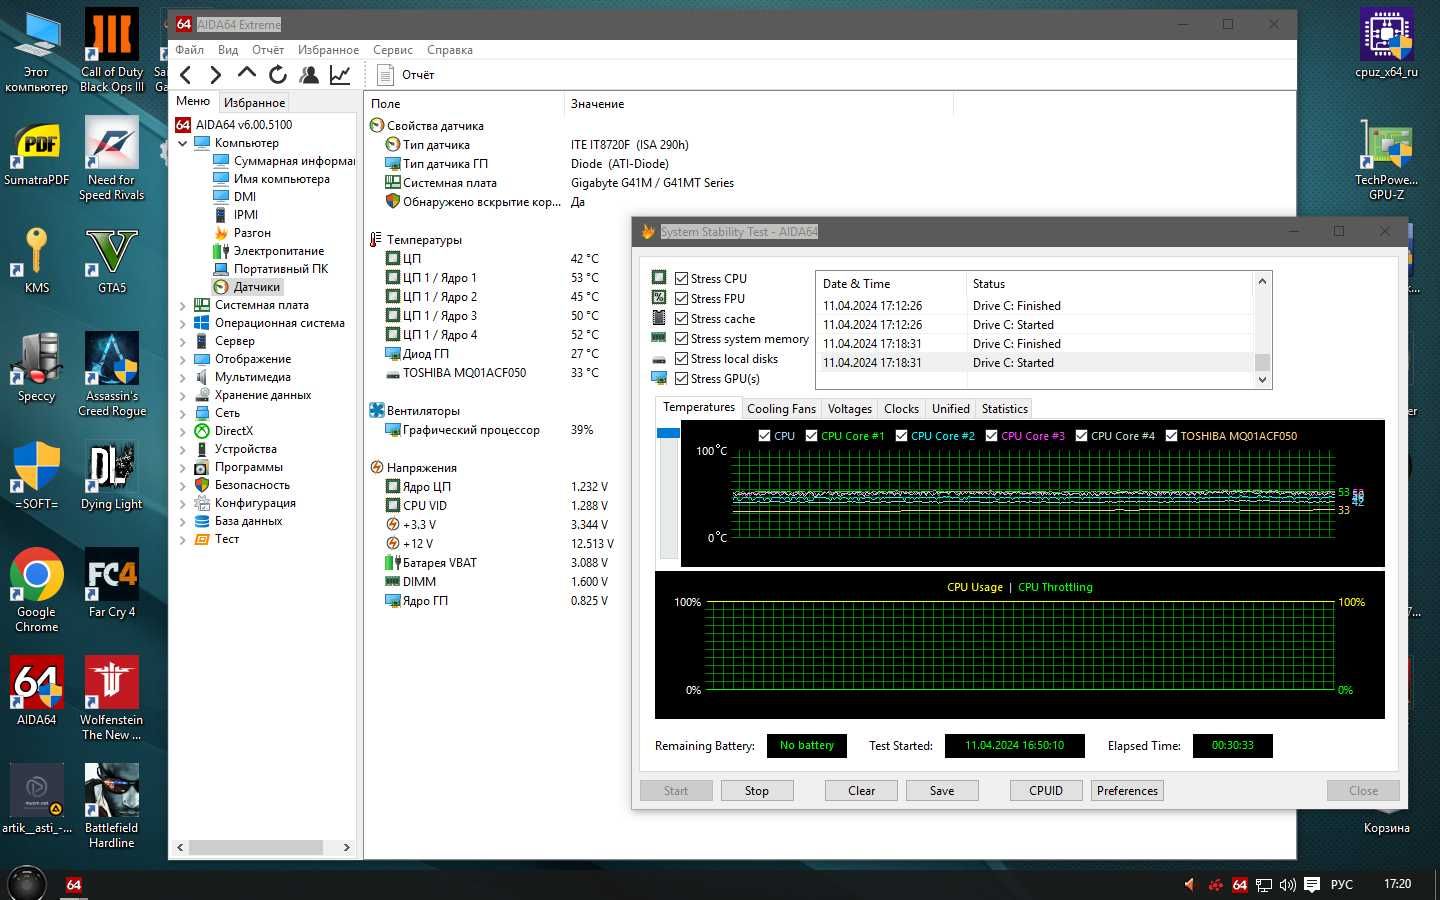Open the Сервис menu
The height and width of the screenshot is (900, 1440).
coord(392,50)
